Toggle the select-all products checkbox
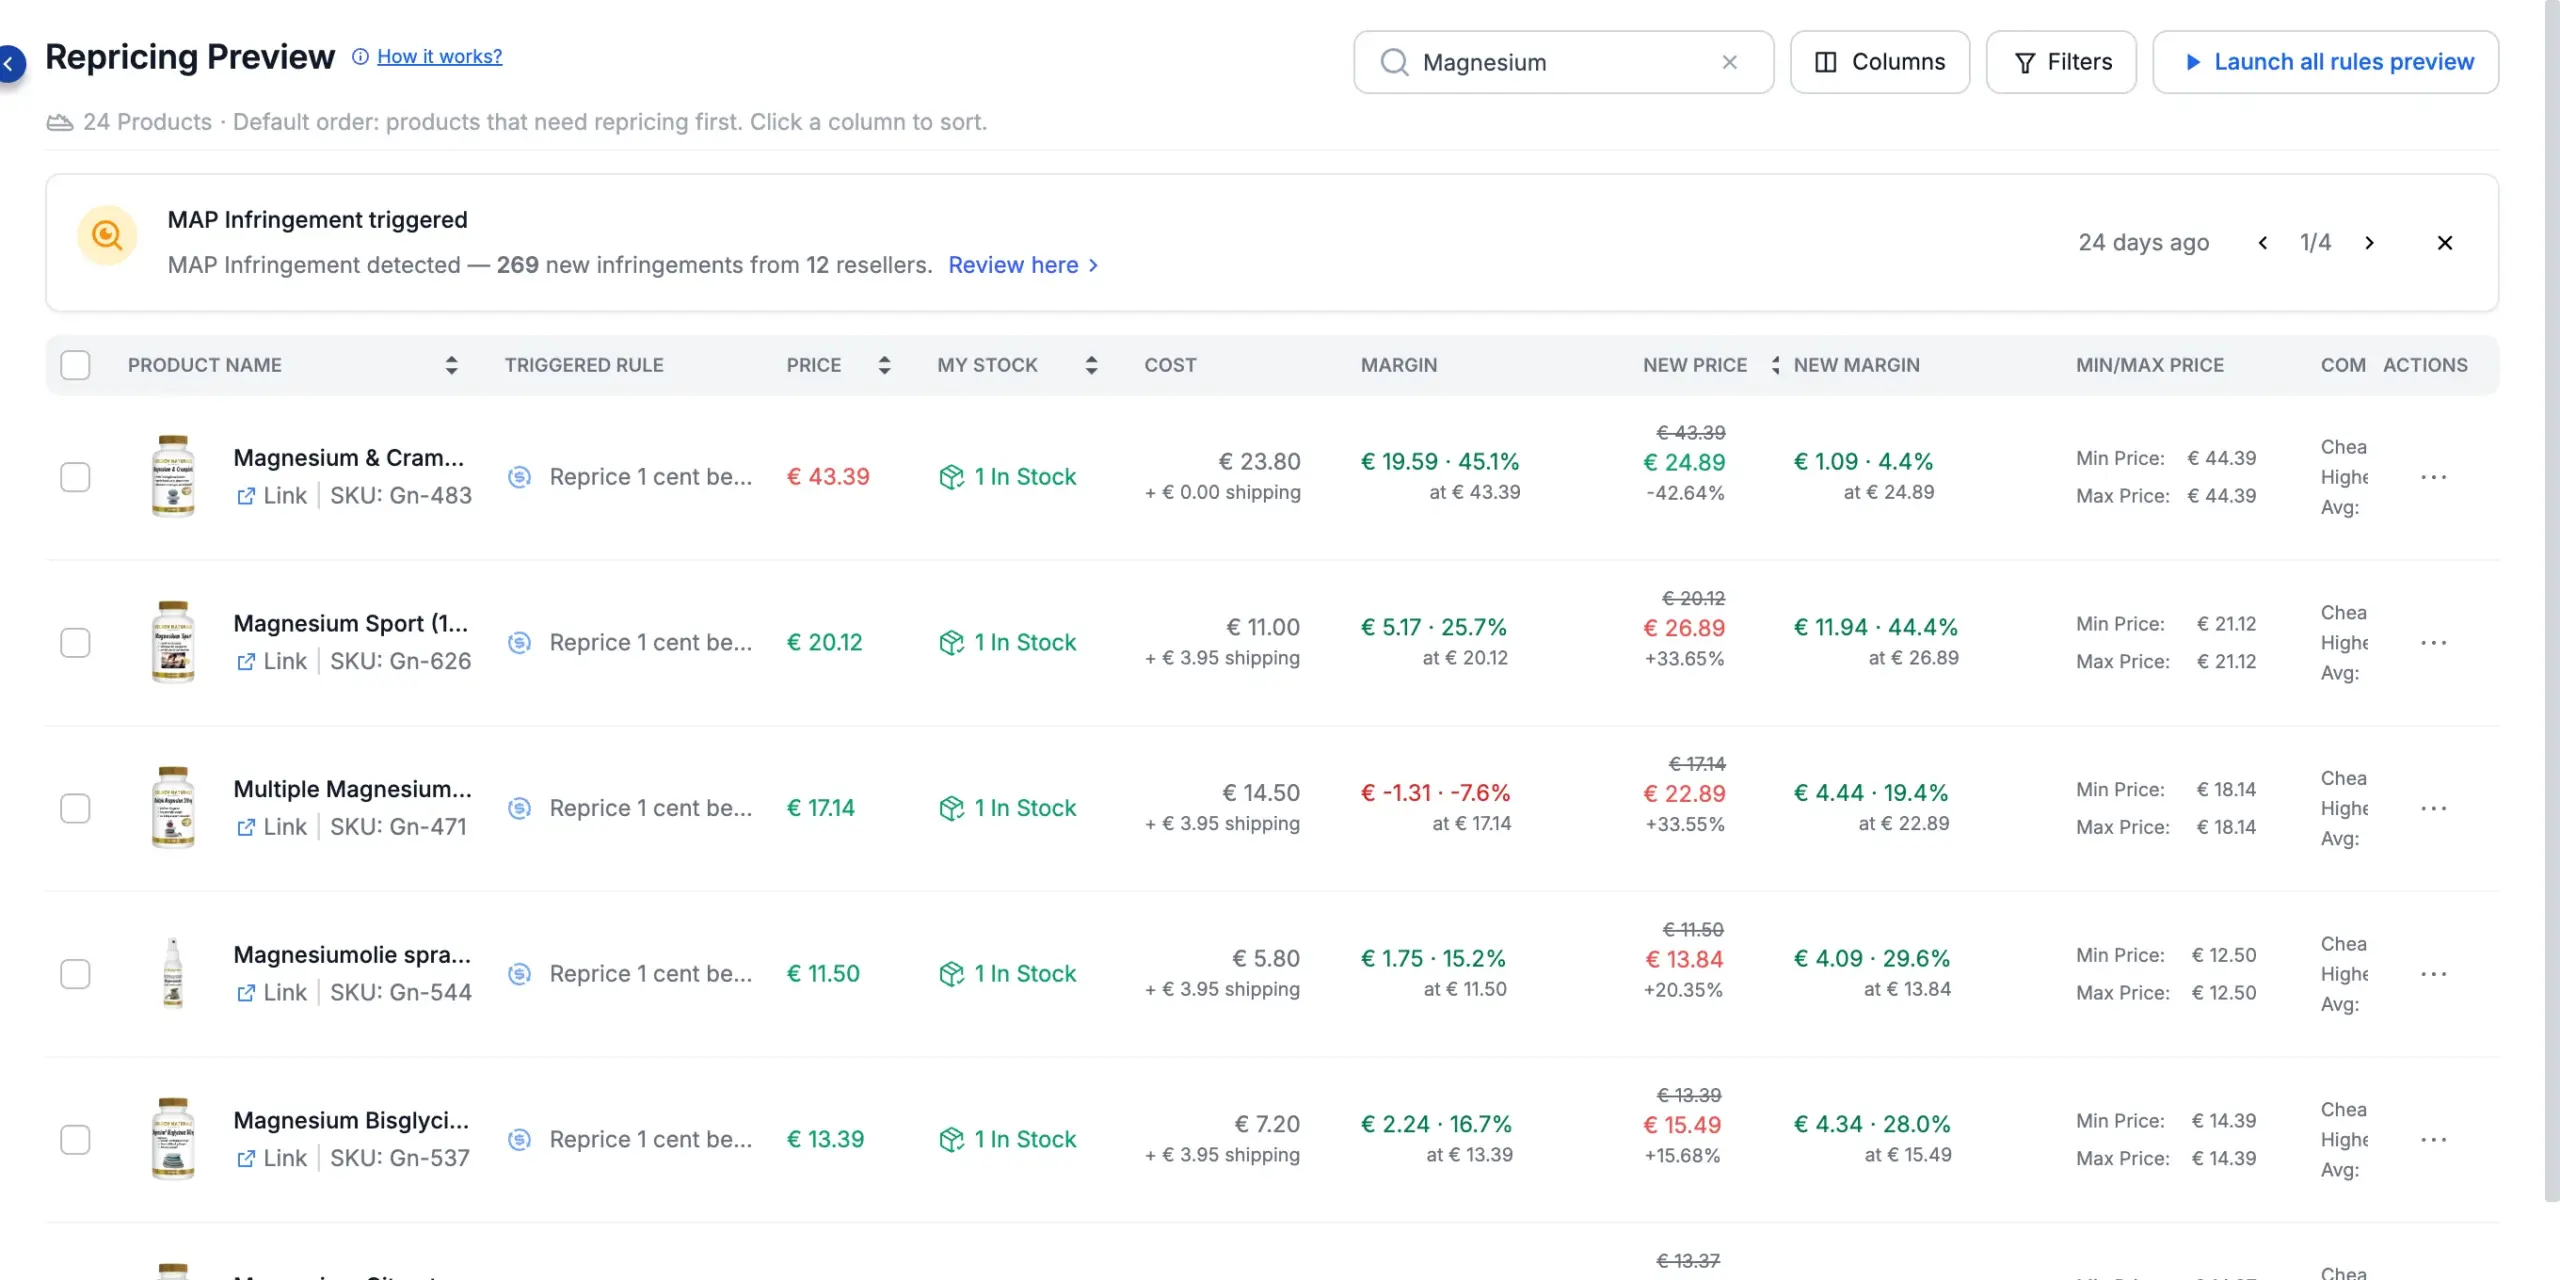 [x=75, y=365]
